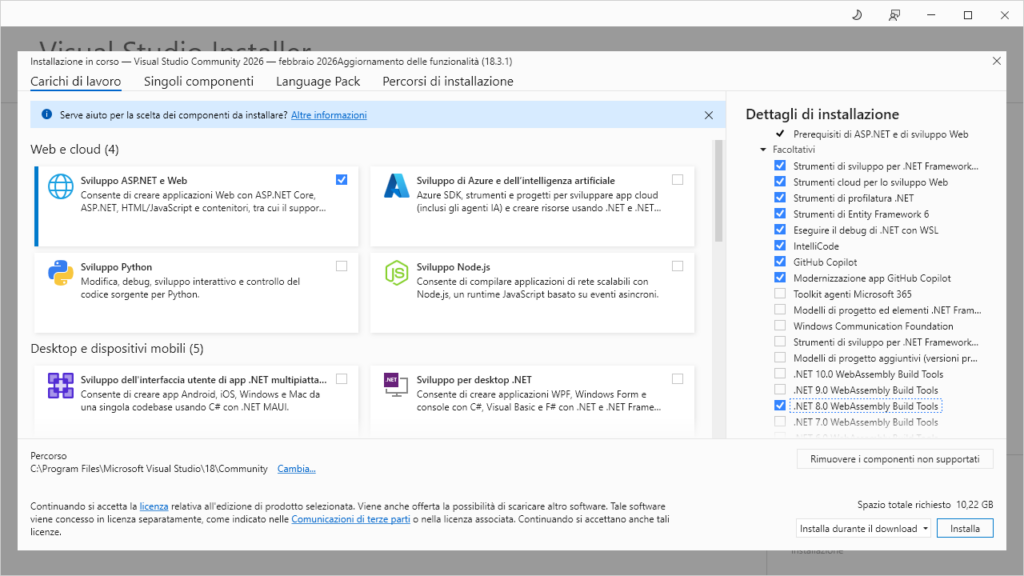Open the Language Pack tab
The height and width of the screenshot is (576, 1024).
click(317, 81)
